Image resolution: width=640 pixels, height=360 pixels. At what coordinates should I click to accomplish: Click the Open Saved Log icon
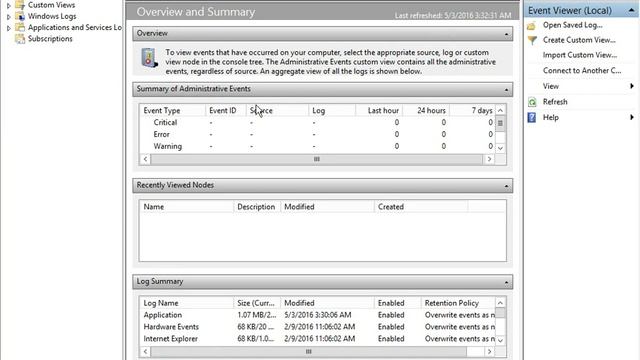tap(531, 26)
